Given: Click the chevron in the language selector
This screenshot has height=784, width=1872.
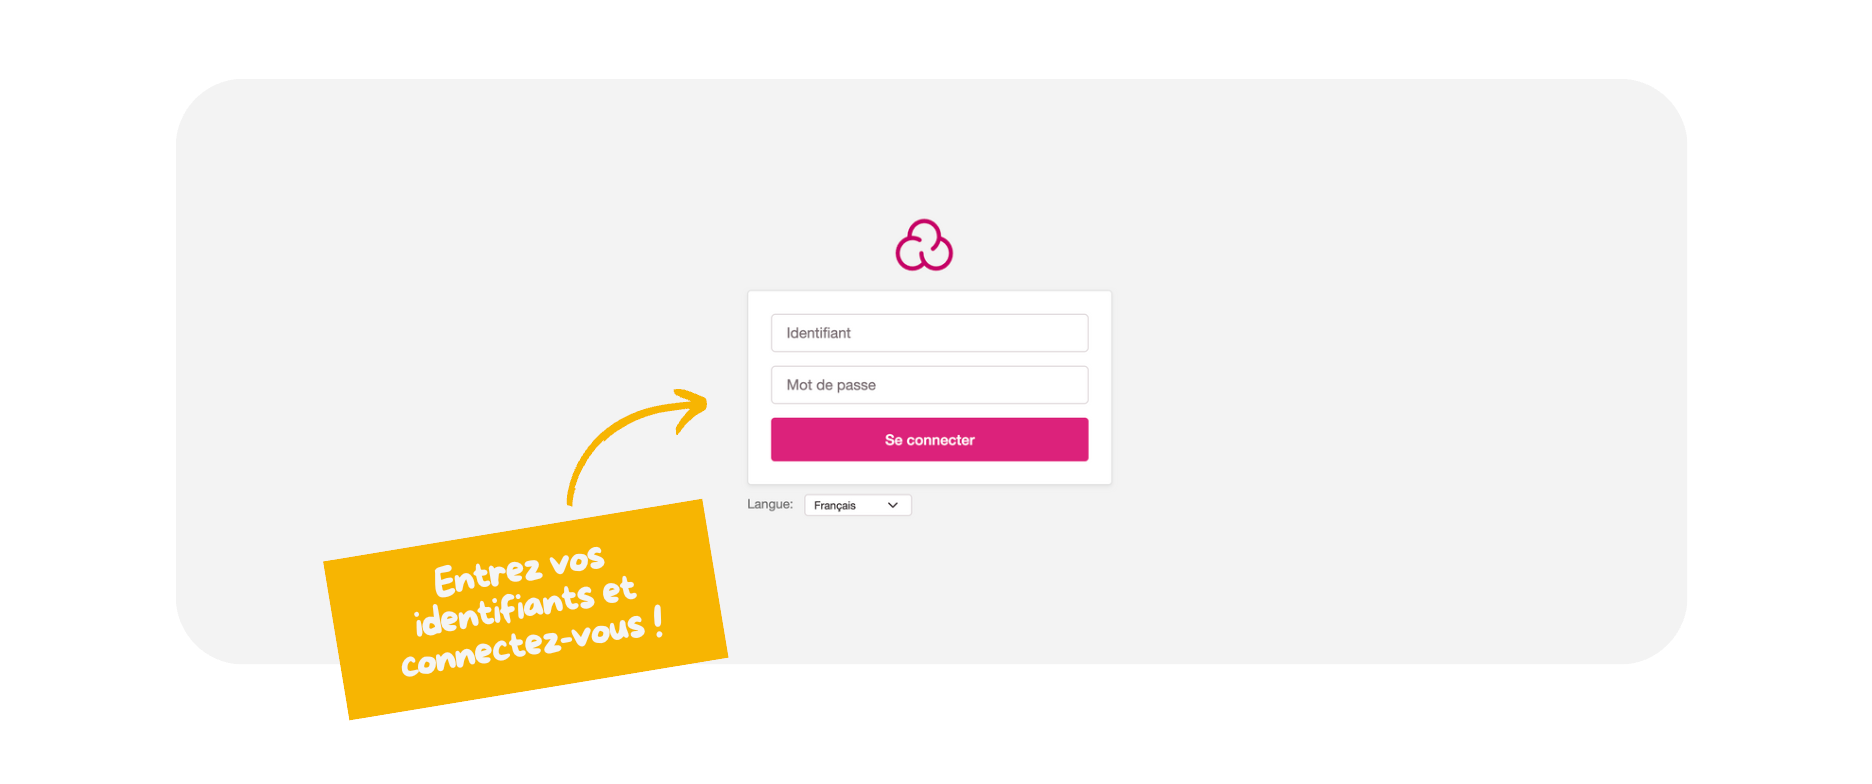Looking at the screenshot, I should [x=893, y=505].
